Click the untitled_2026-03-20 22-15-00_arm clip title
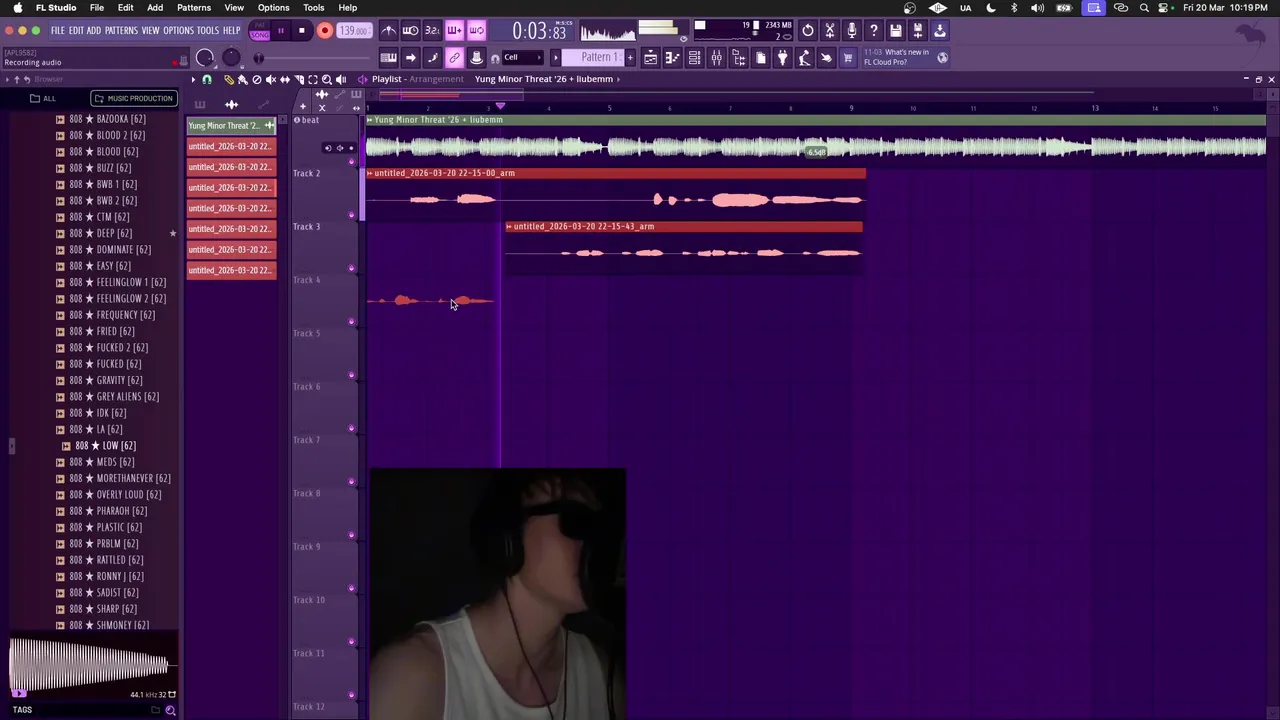The width and height of the screenshot is (1280, 720). 444,173
